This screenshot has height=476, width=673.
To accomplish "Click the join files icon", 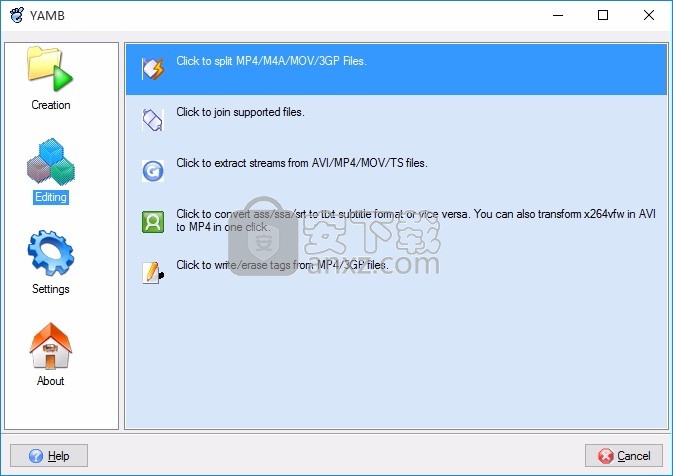I will click(153, 120).
